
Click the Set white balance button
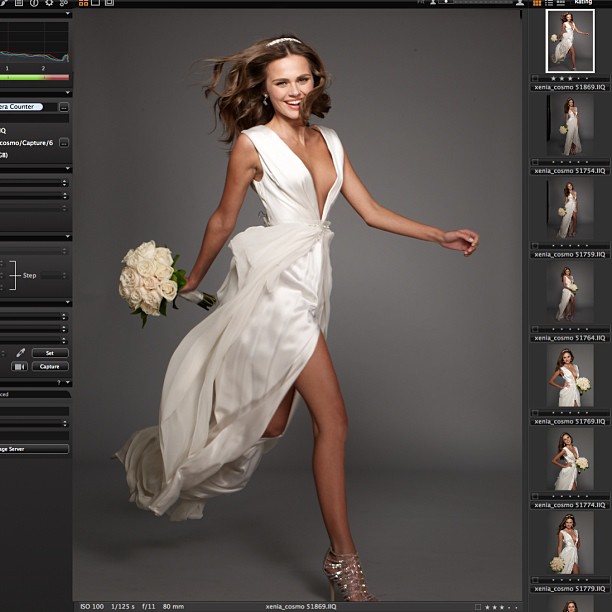[50, 353]
